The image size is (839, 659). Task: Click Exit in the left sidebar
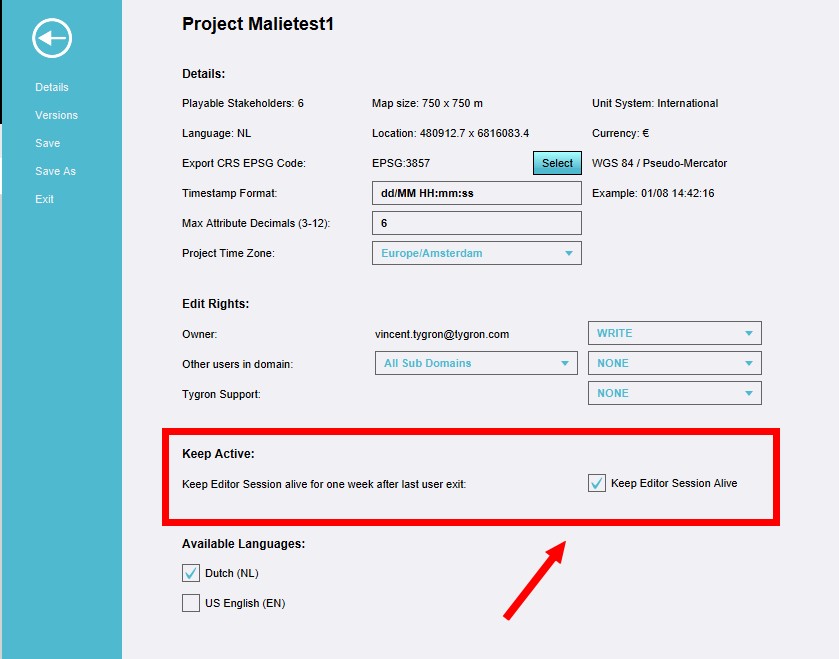(44, 199)
